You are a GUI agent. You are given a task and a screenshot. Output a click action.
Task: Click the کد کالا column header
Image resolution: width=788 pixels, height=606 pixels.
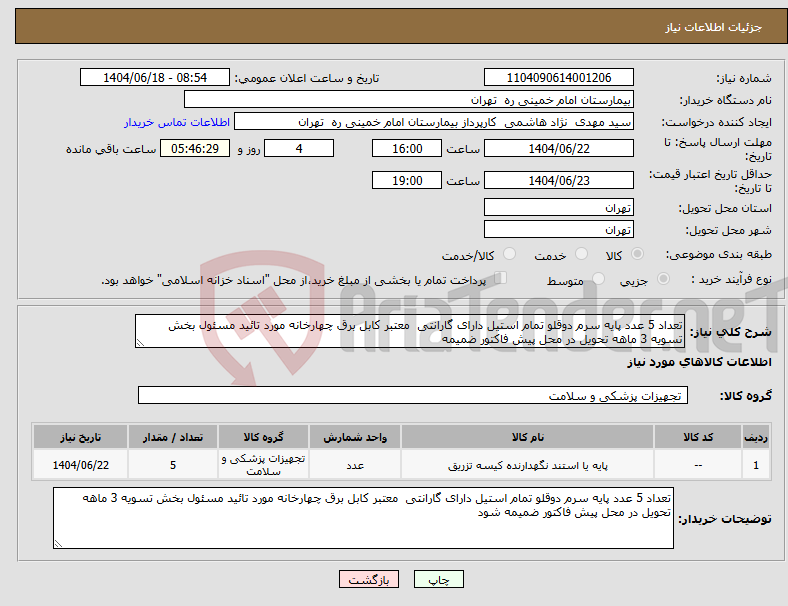pos(698,437)
